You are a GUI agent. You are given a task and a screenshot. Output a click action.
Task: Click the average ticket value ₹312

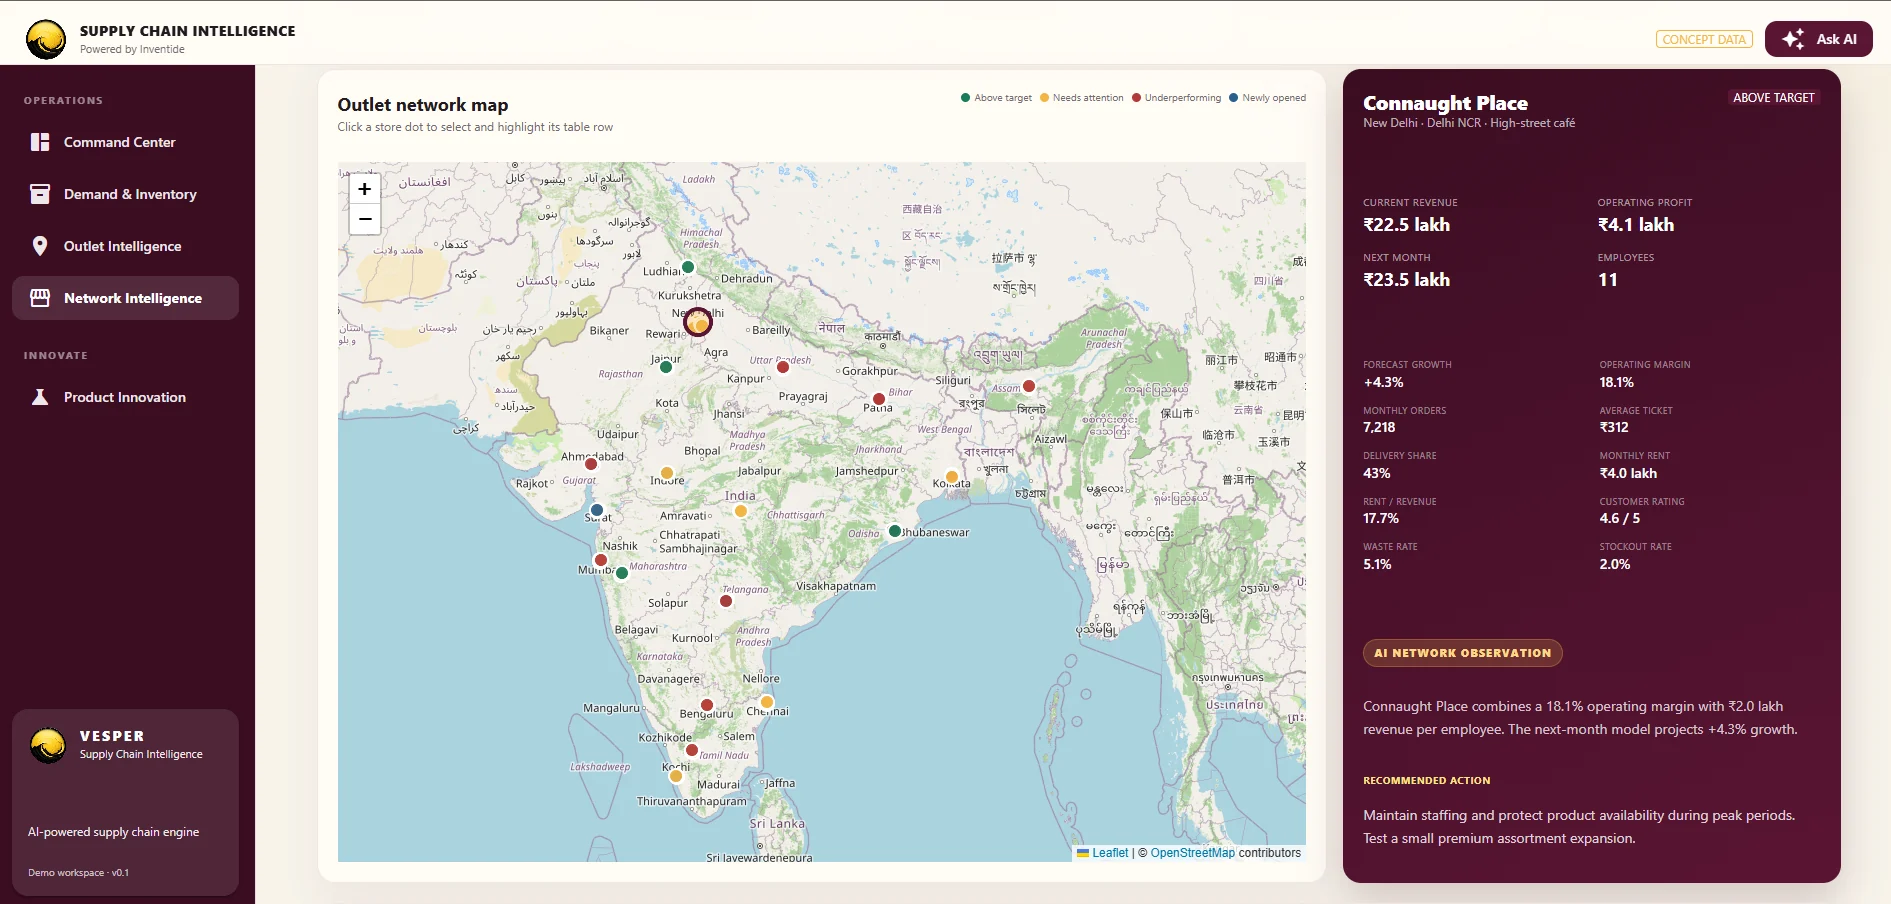pos(1614,427)
